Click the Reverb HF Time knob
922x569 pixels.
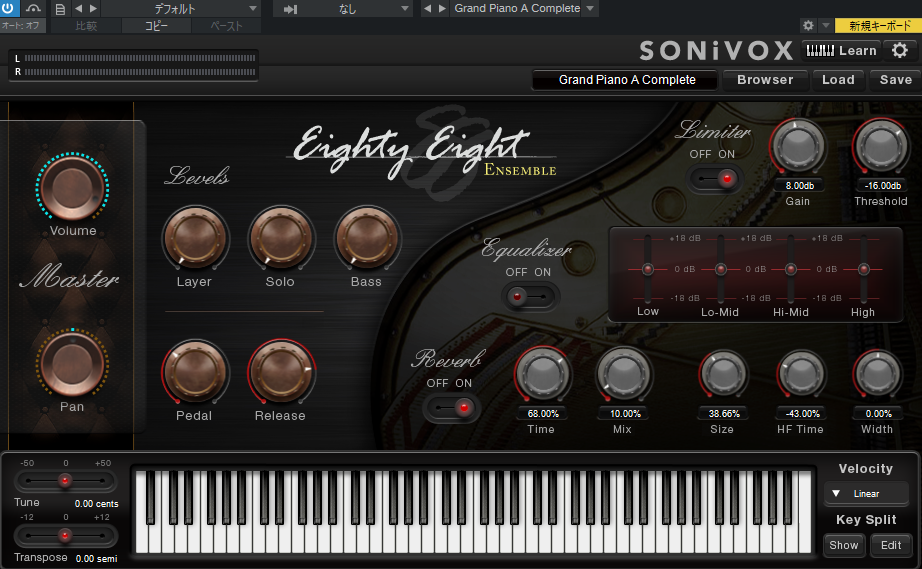click(x=801, y=374)
